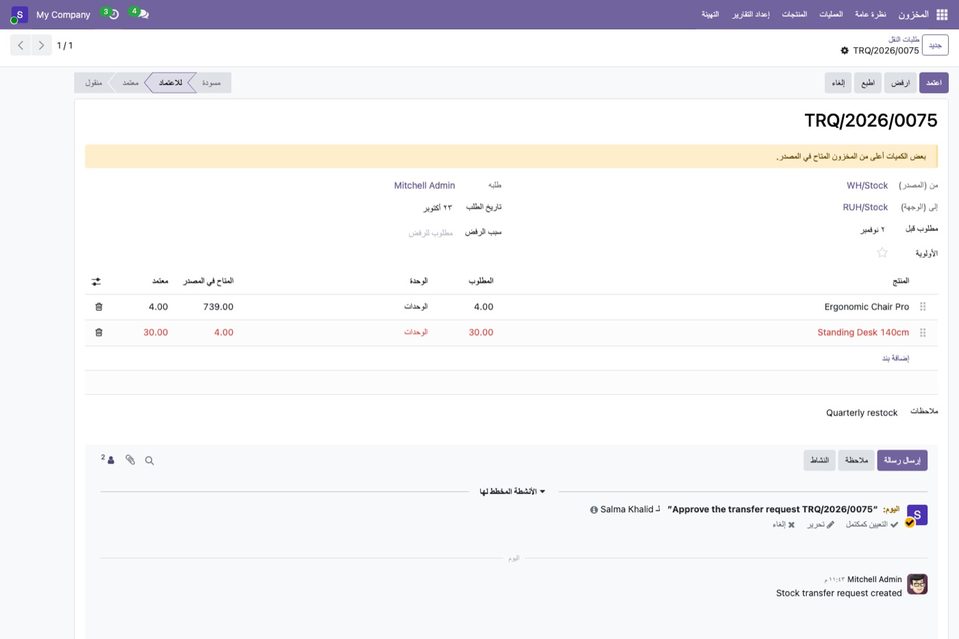Viewport: 959px width, 639px height.
Task: Click the Quarterly restock notes field
Action: pyautogui.click(x=862, y=413)
